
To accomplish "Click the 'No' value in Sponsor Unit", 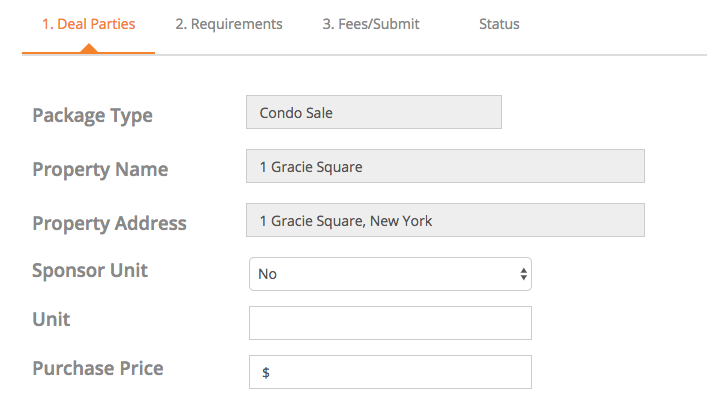I will pos(267,273).
